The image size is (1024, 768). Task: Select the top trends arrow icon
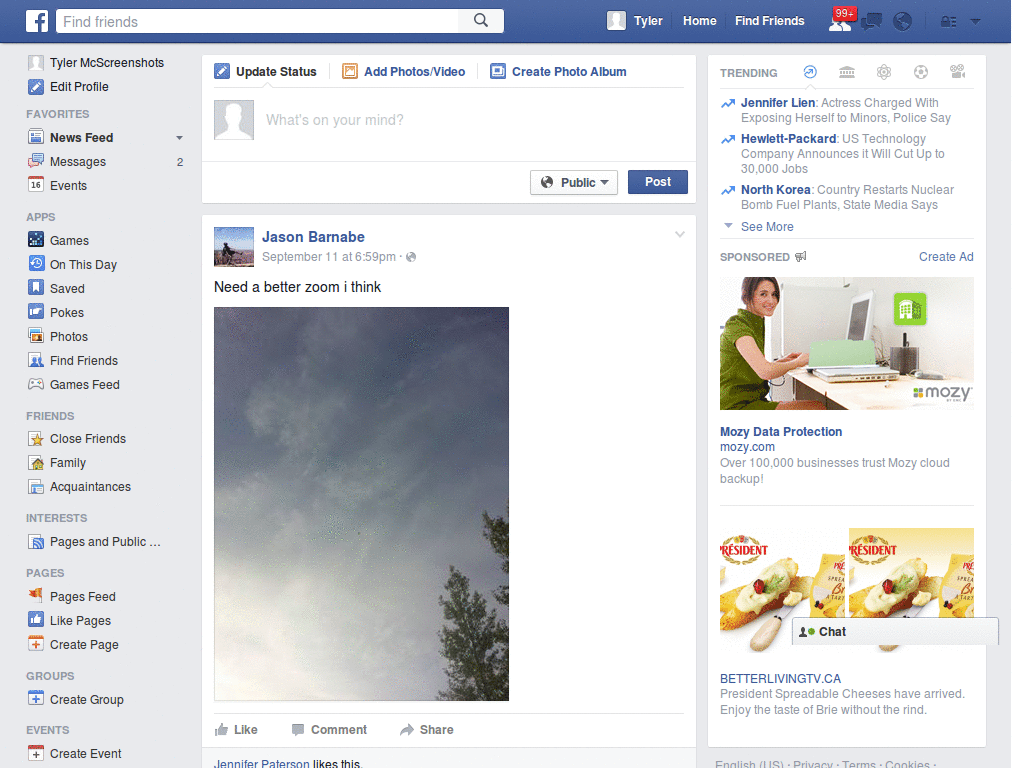click(810, 72)
